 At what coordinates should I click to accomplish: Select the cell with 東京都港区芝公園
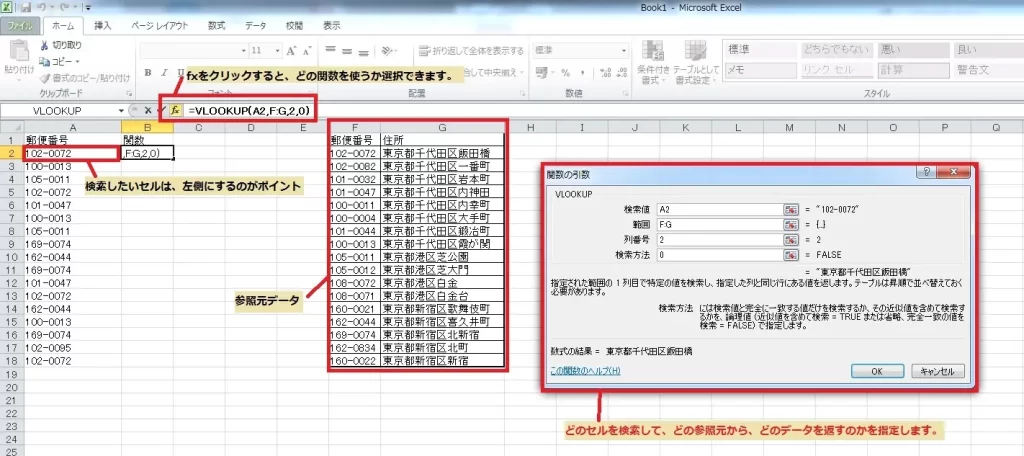pos(442,256)
